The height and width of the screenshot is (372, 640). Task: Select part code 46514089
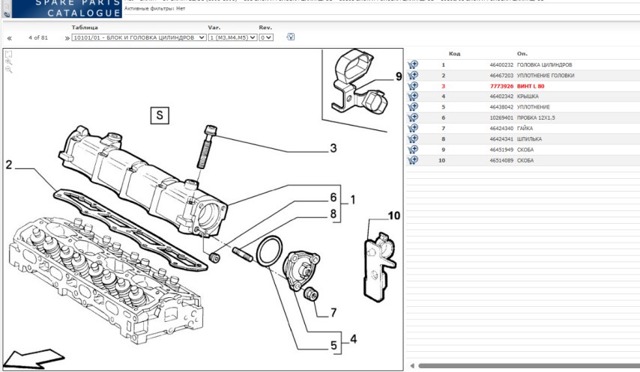pyautogui.click(x=501, y=160)
